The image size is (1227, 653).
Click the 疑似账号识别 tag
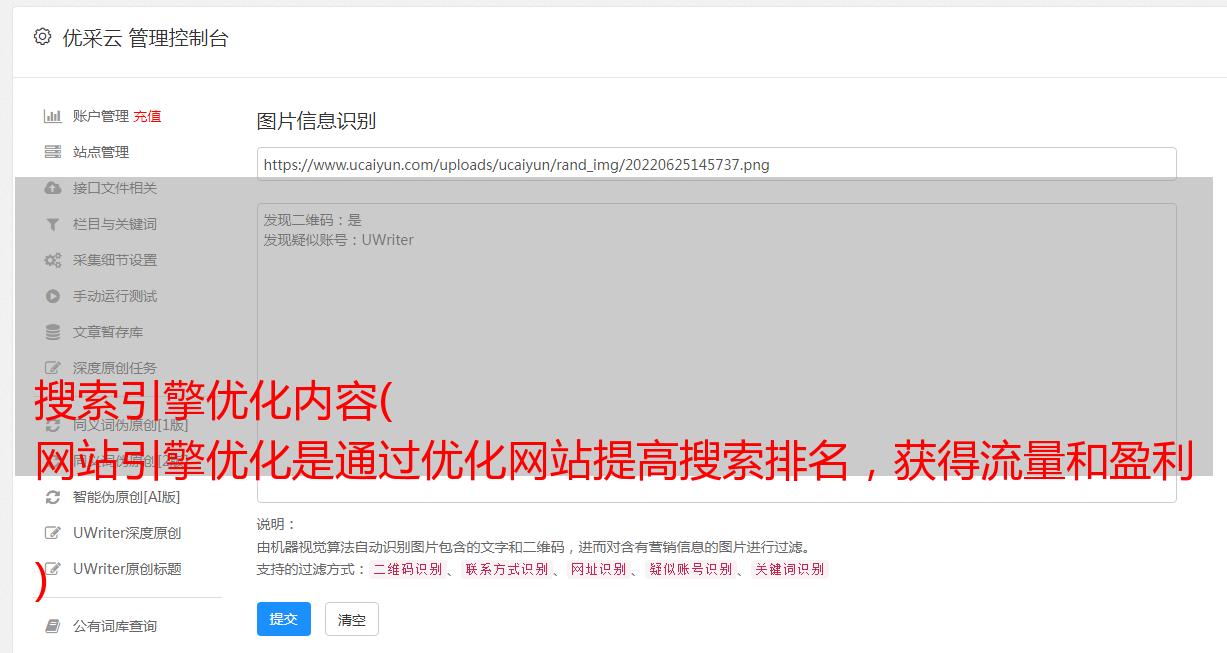pyautogui.click(x=690, y=569)
